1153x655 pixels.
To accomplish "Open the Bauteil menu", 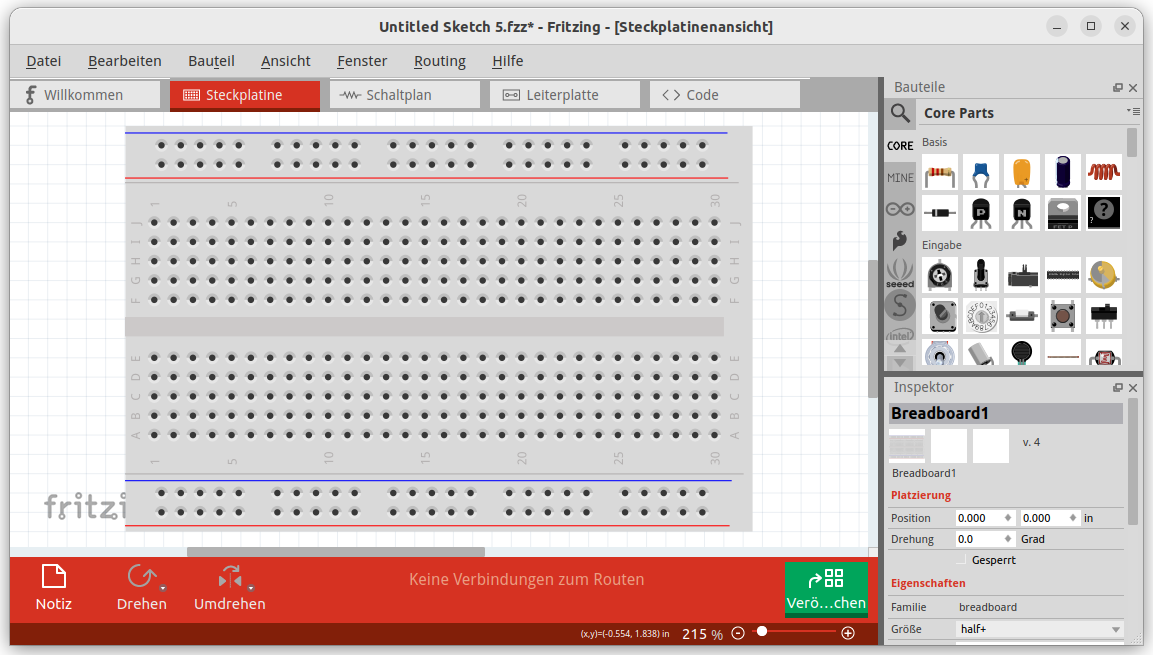I will (x=211, y=61).
